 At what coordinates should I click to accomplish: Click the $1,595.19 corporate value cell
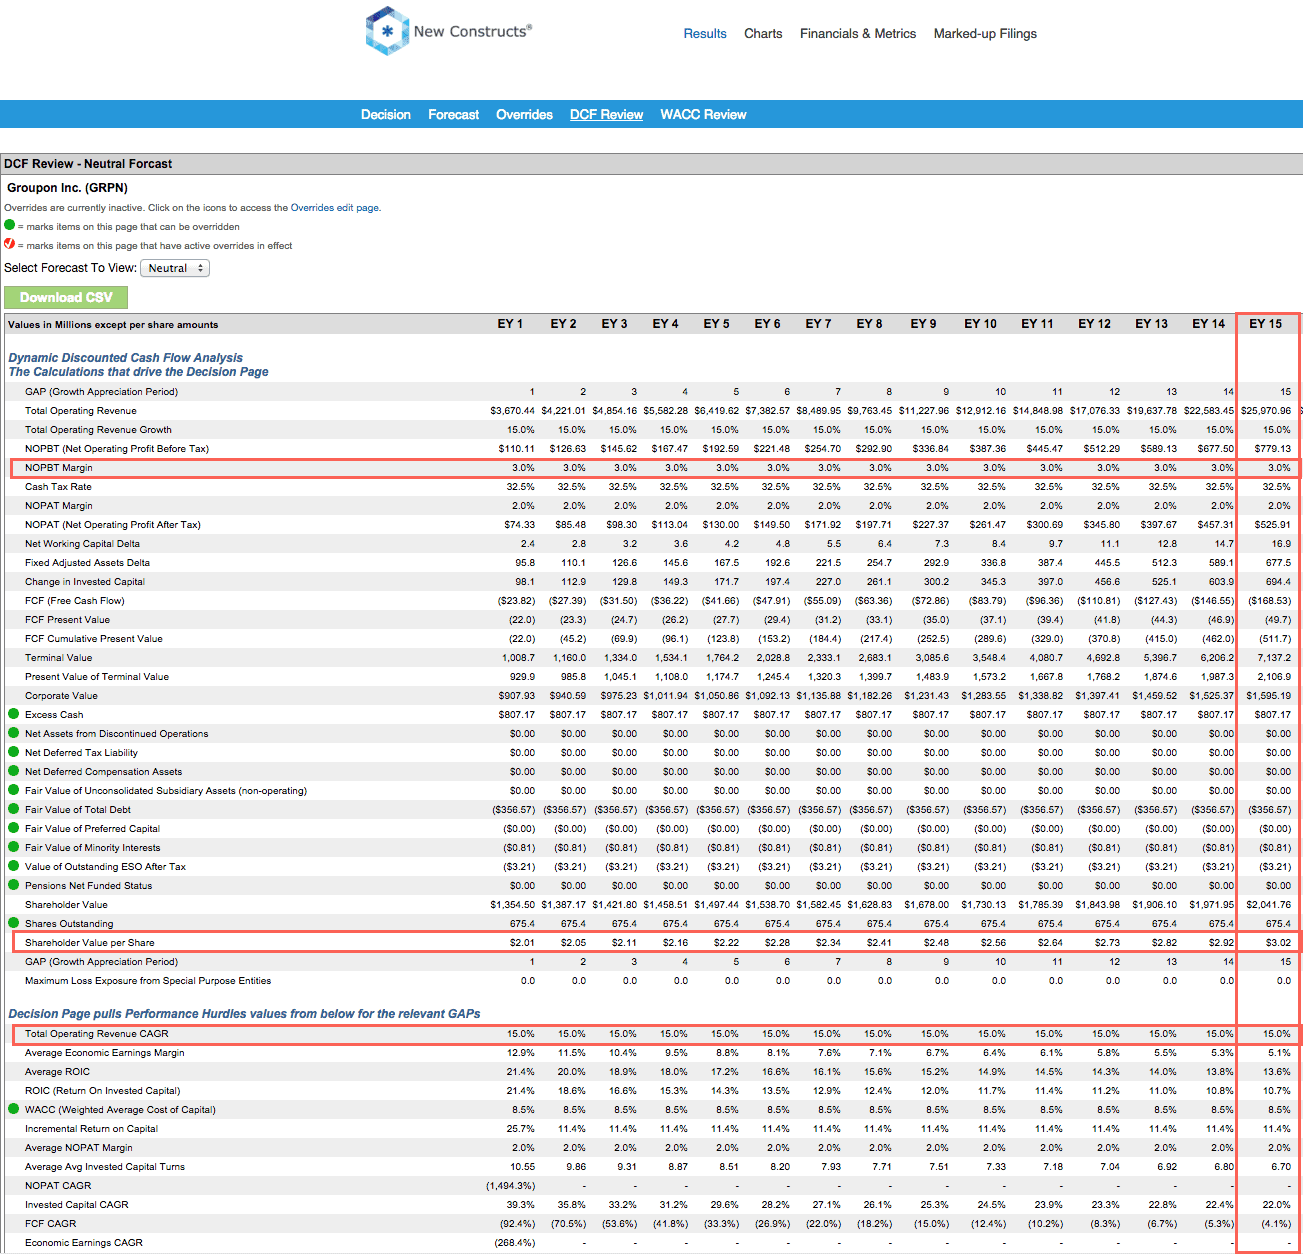tap(1268, 695)
